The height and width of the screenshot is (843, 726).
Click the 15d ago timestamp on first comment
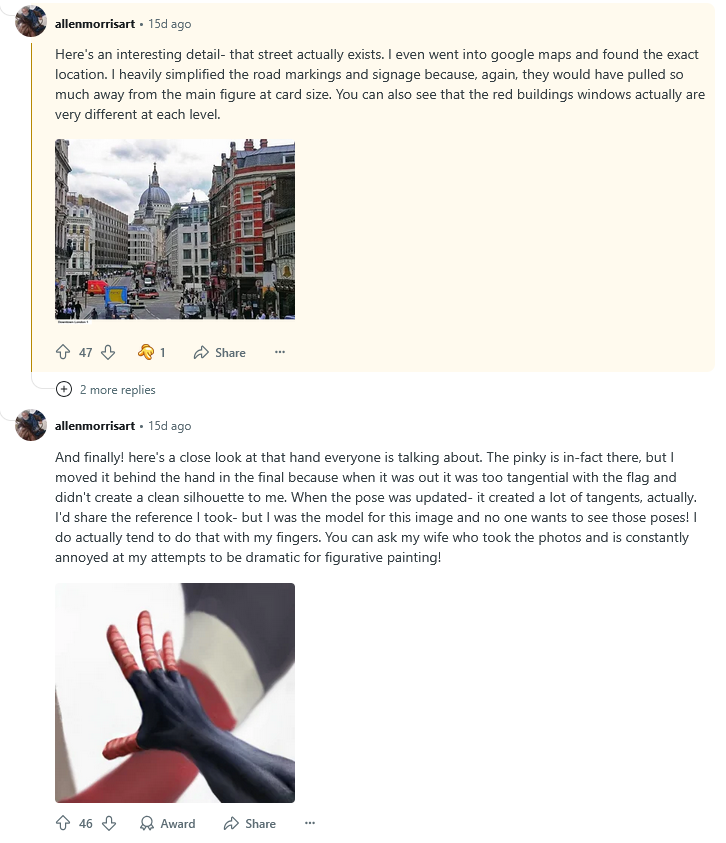(169, 24)
